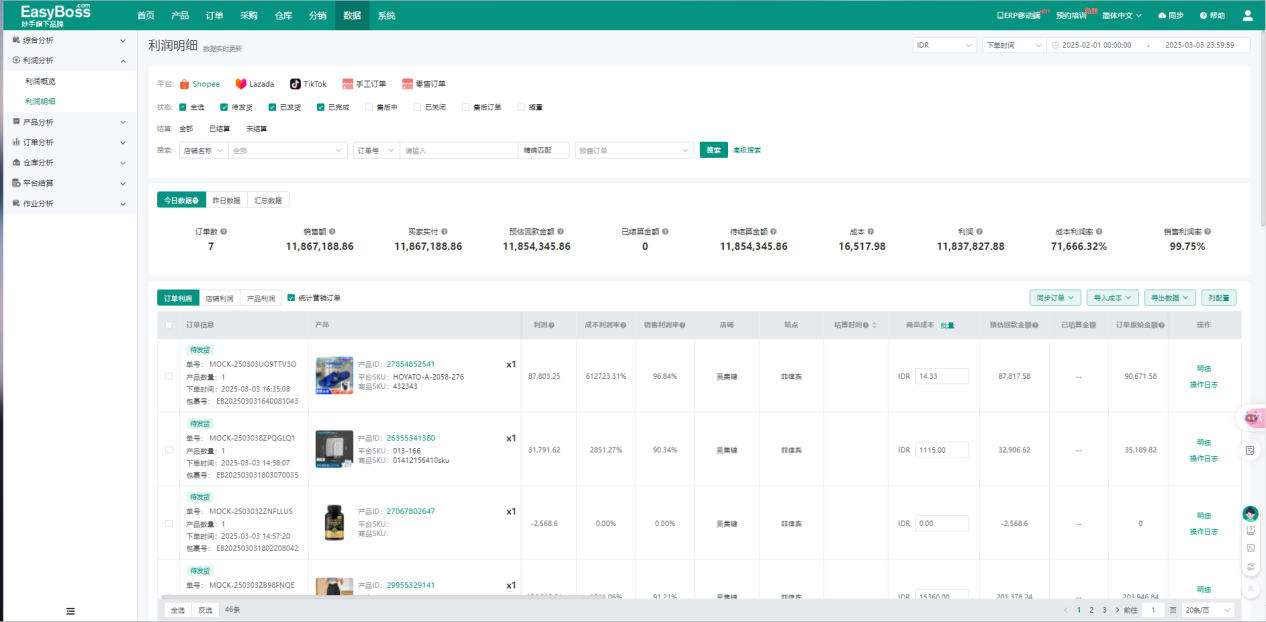Click the info icon beside 预估回款金额 metric

[561, 231]
